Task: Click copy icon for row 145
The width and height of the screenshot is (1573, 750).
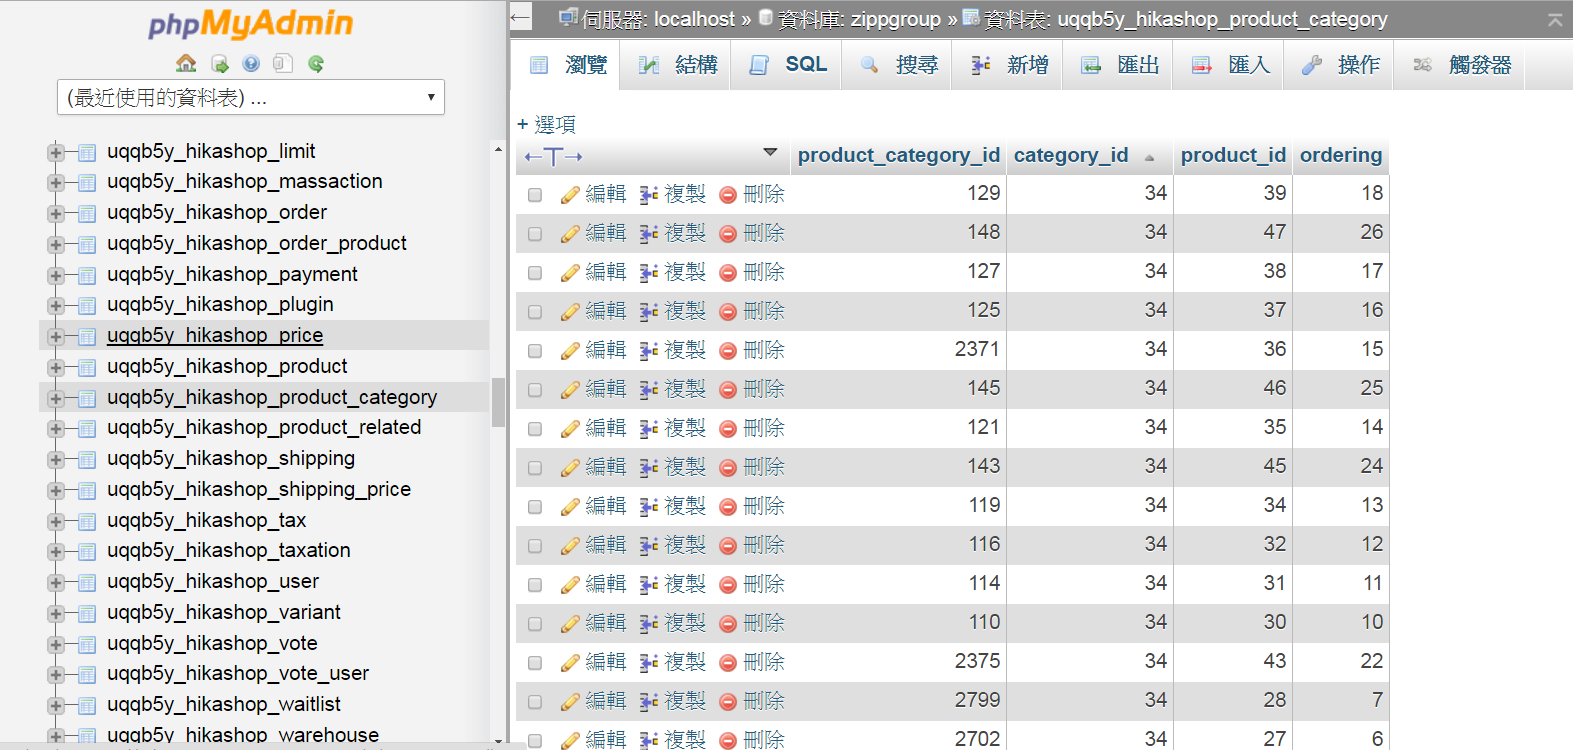Action: [648, 390]
